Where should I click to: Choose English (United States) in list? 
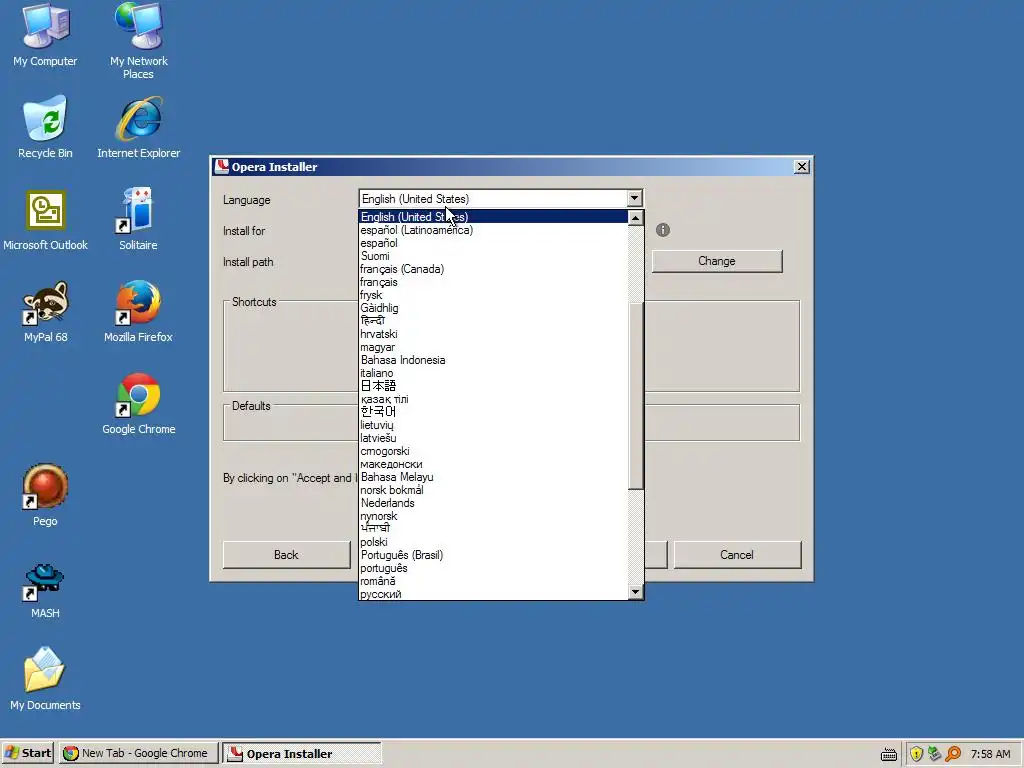pyautogui.click(x=493, y=217)
